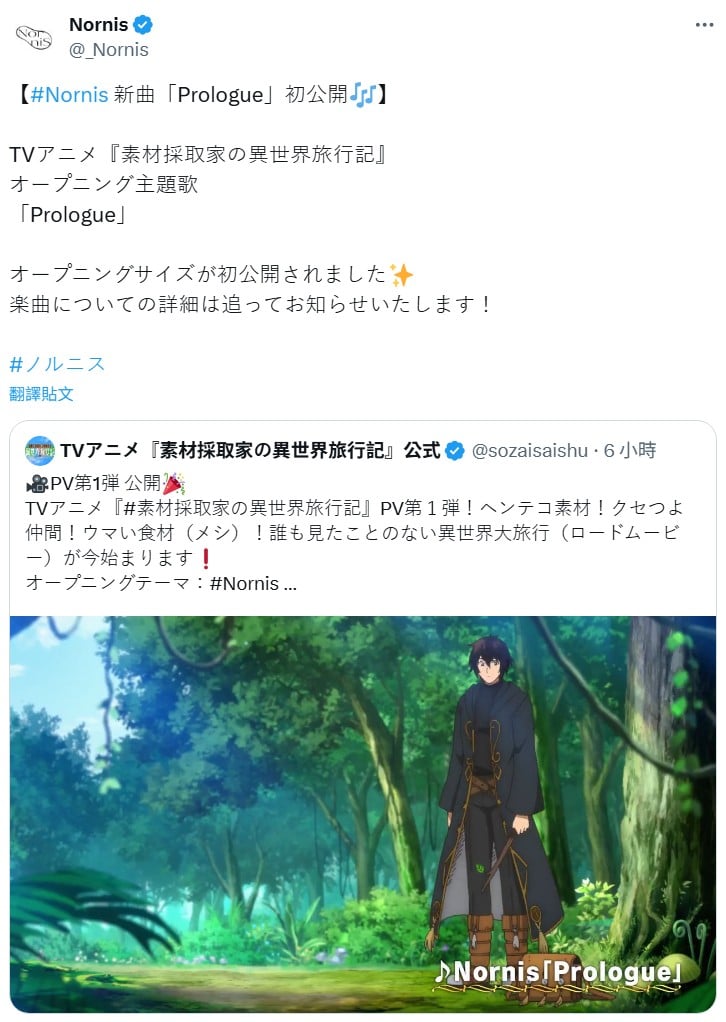Open the quoted tweet's anime account avatar
Image resolution: width=726 pixels, height=1022 pixels.
click(x=40, y=450)
